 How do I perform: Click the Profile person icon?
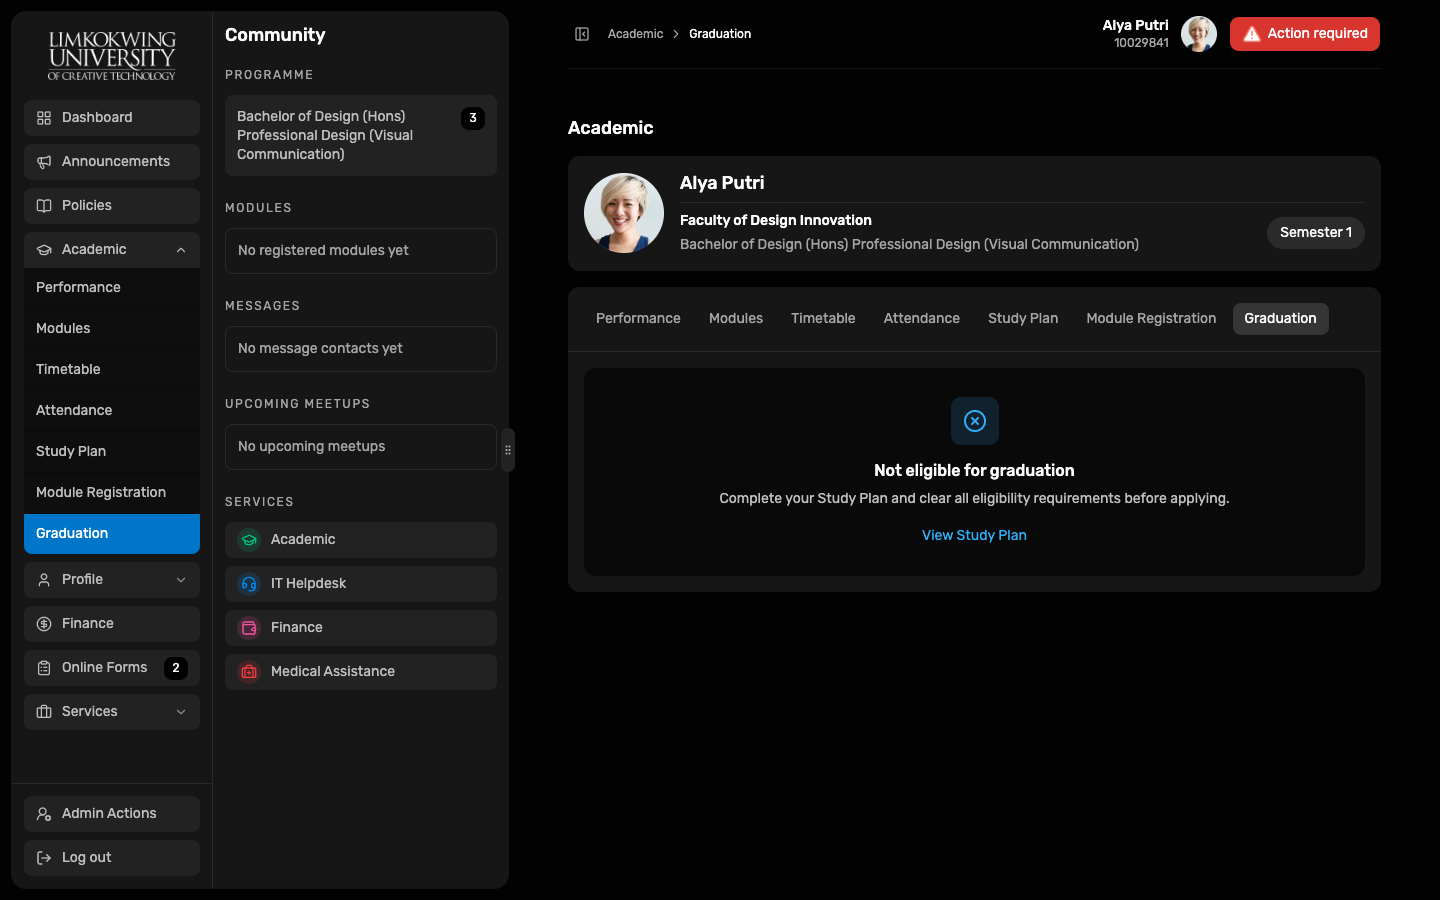pos(44,580)
